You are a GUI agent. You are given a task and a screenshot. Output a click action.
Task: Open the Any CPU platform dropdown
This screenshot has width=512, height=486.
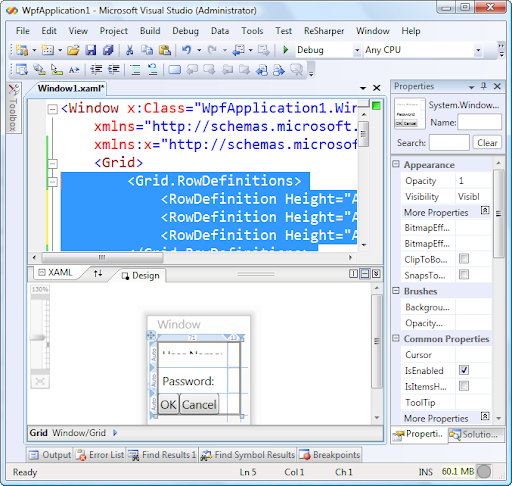point(478,50)
